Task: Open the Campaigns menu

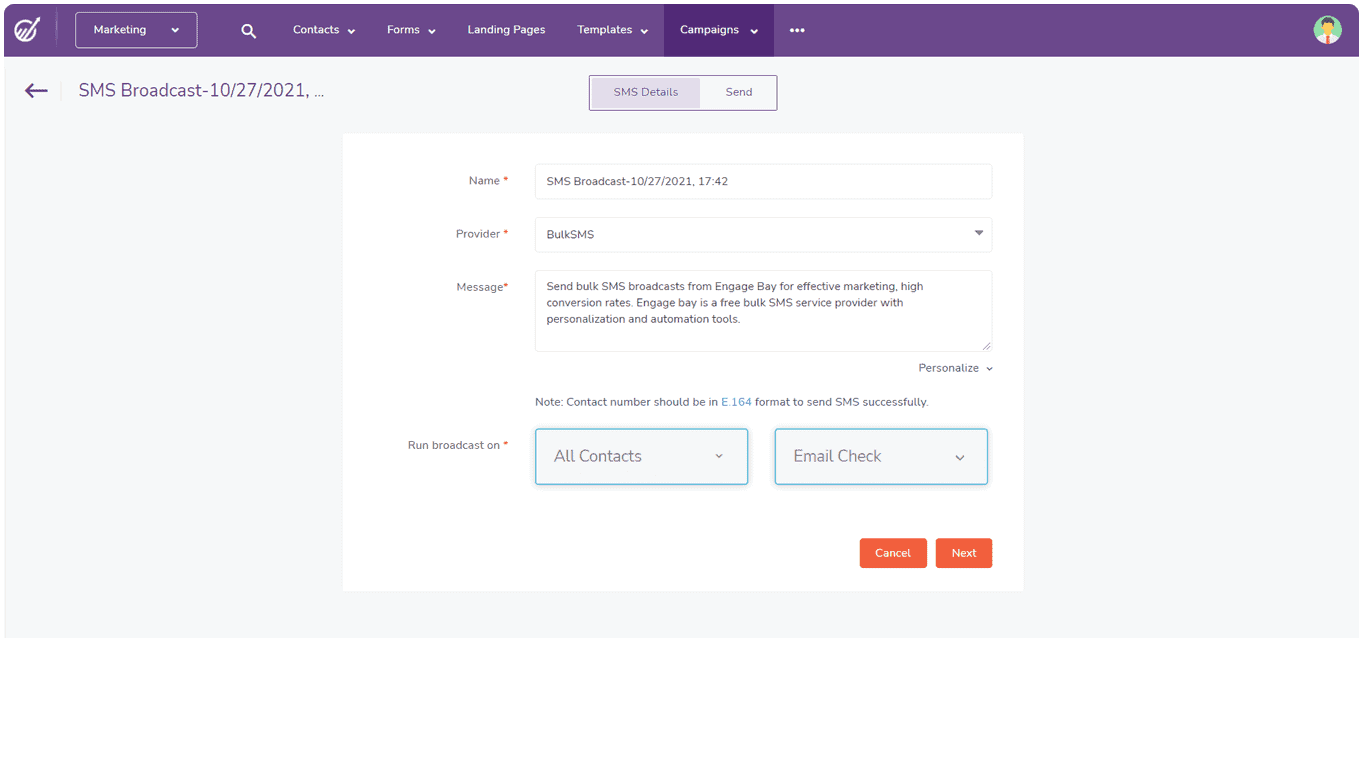Action: 718,30
